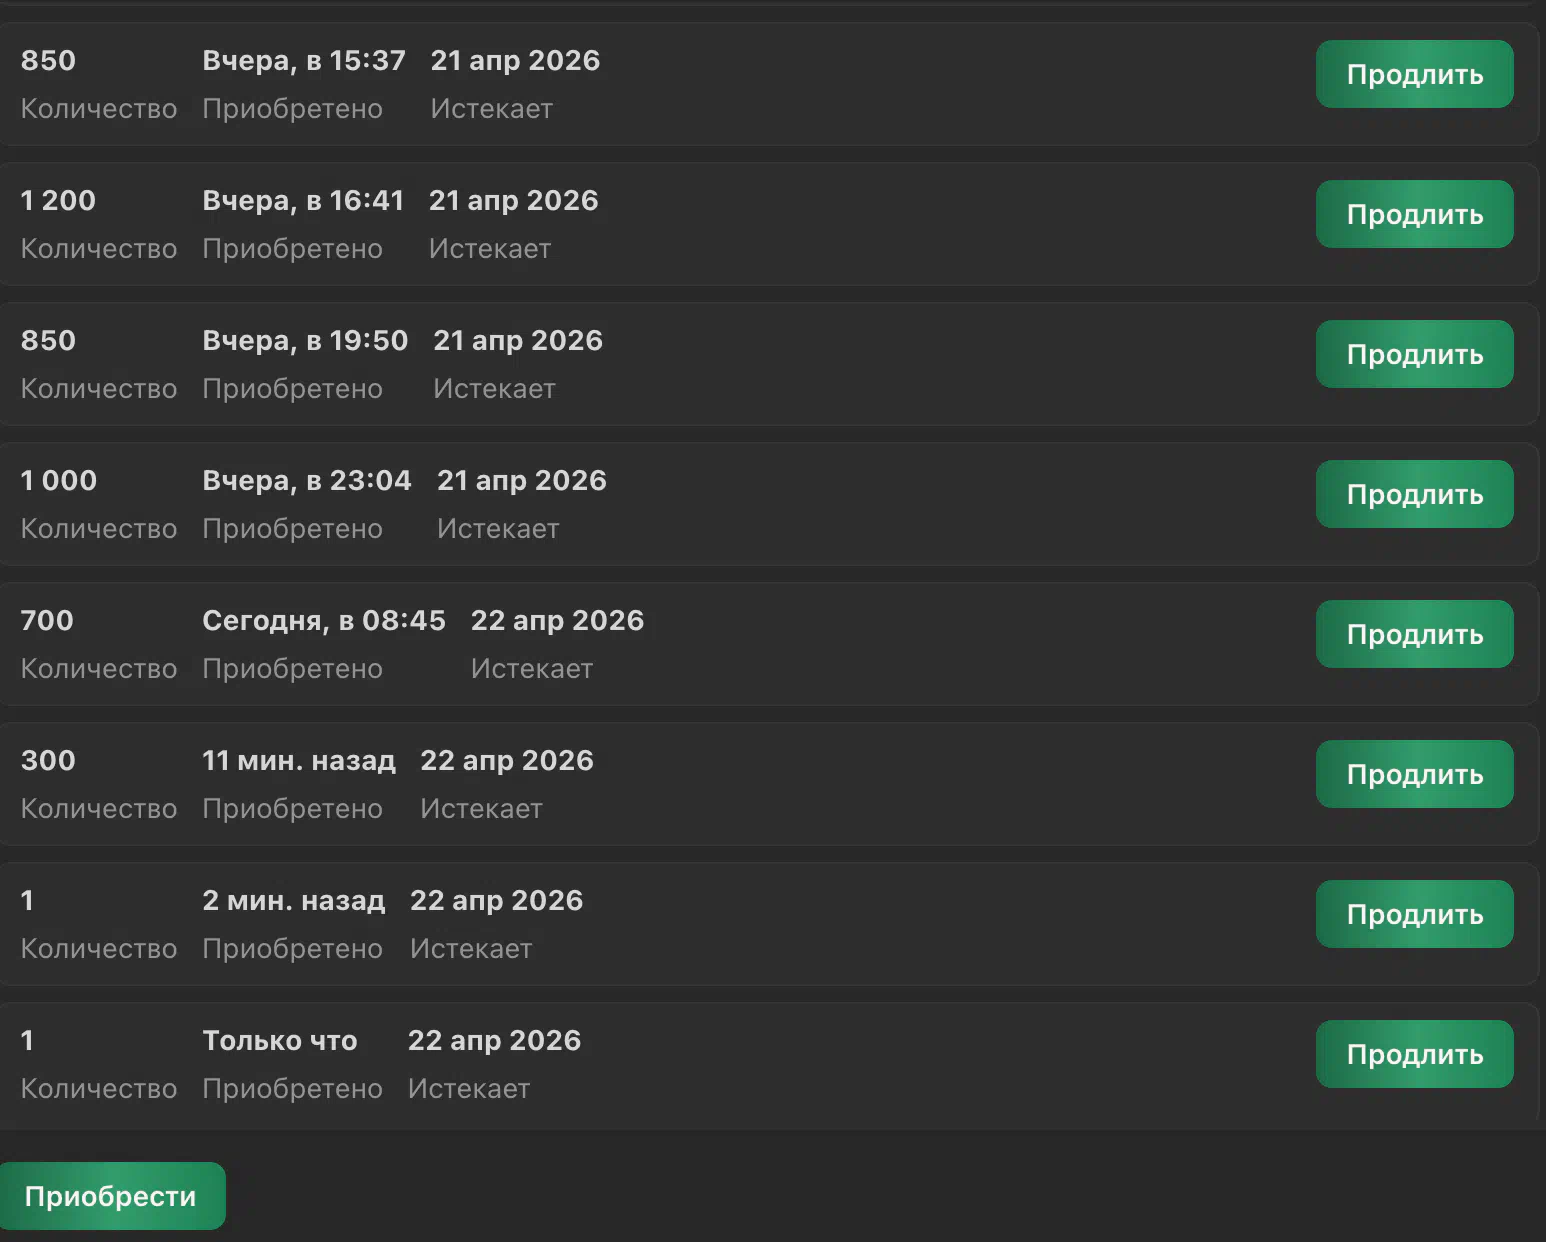Click Продлить for the 850 purchased at 15:37
Screen dimensions: 1546x1242
coord(1414,74)
